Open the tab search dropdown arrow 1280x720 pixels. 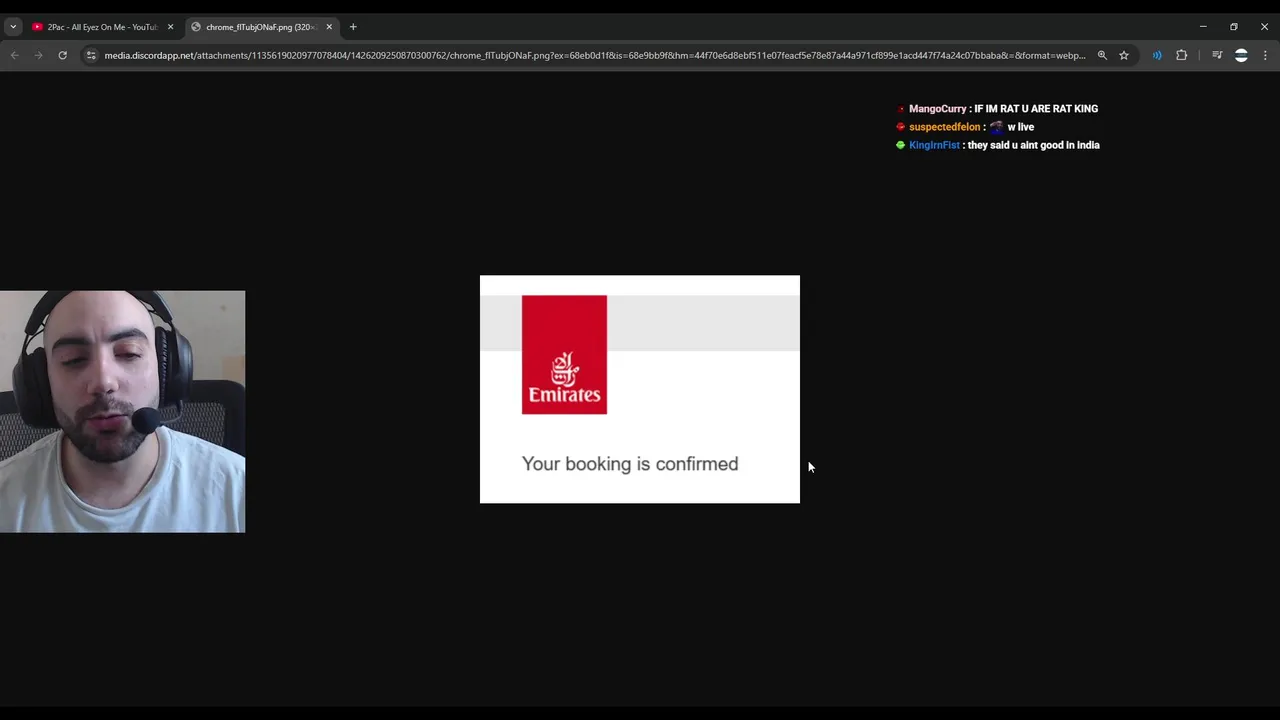13,27
